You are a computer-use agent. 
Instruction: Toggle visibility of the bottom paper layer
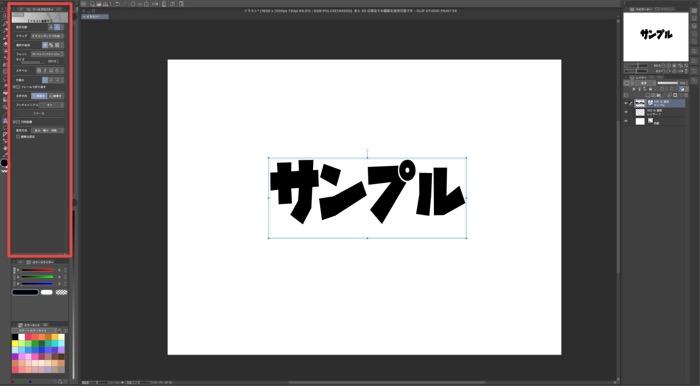pos(626,121)
